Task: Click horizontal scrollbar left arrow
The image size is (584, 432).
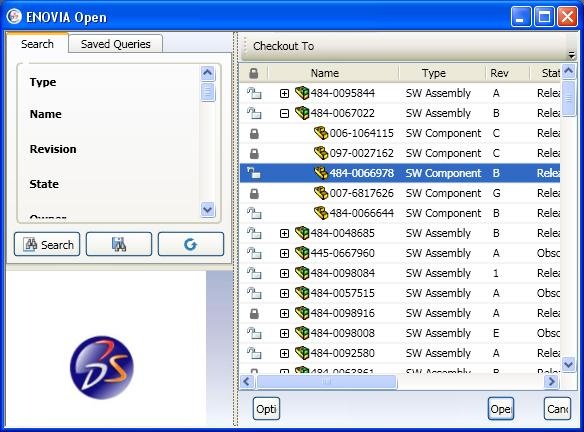Action: click(247, 381)
